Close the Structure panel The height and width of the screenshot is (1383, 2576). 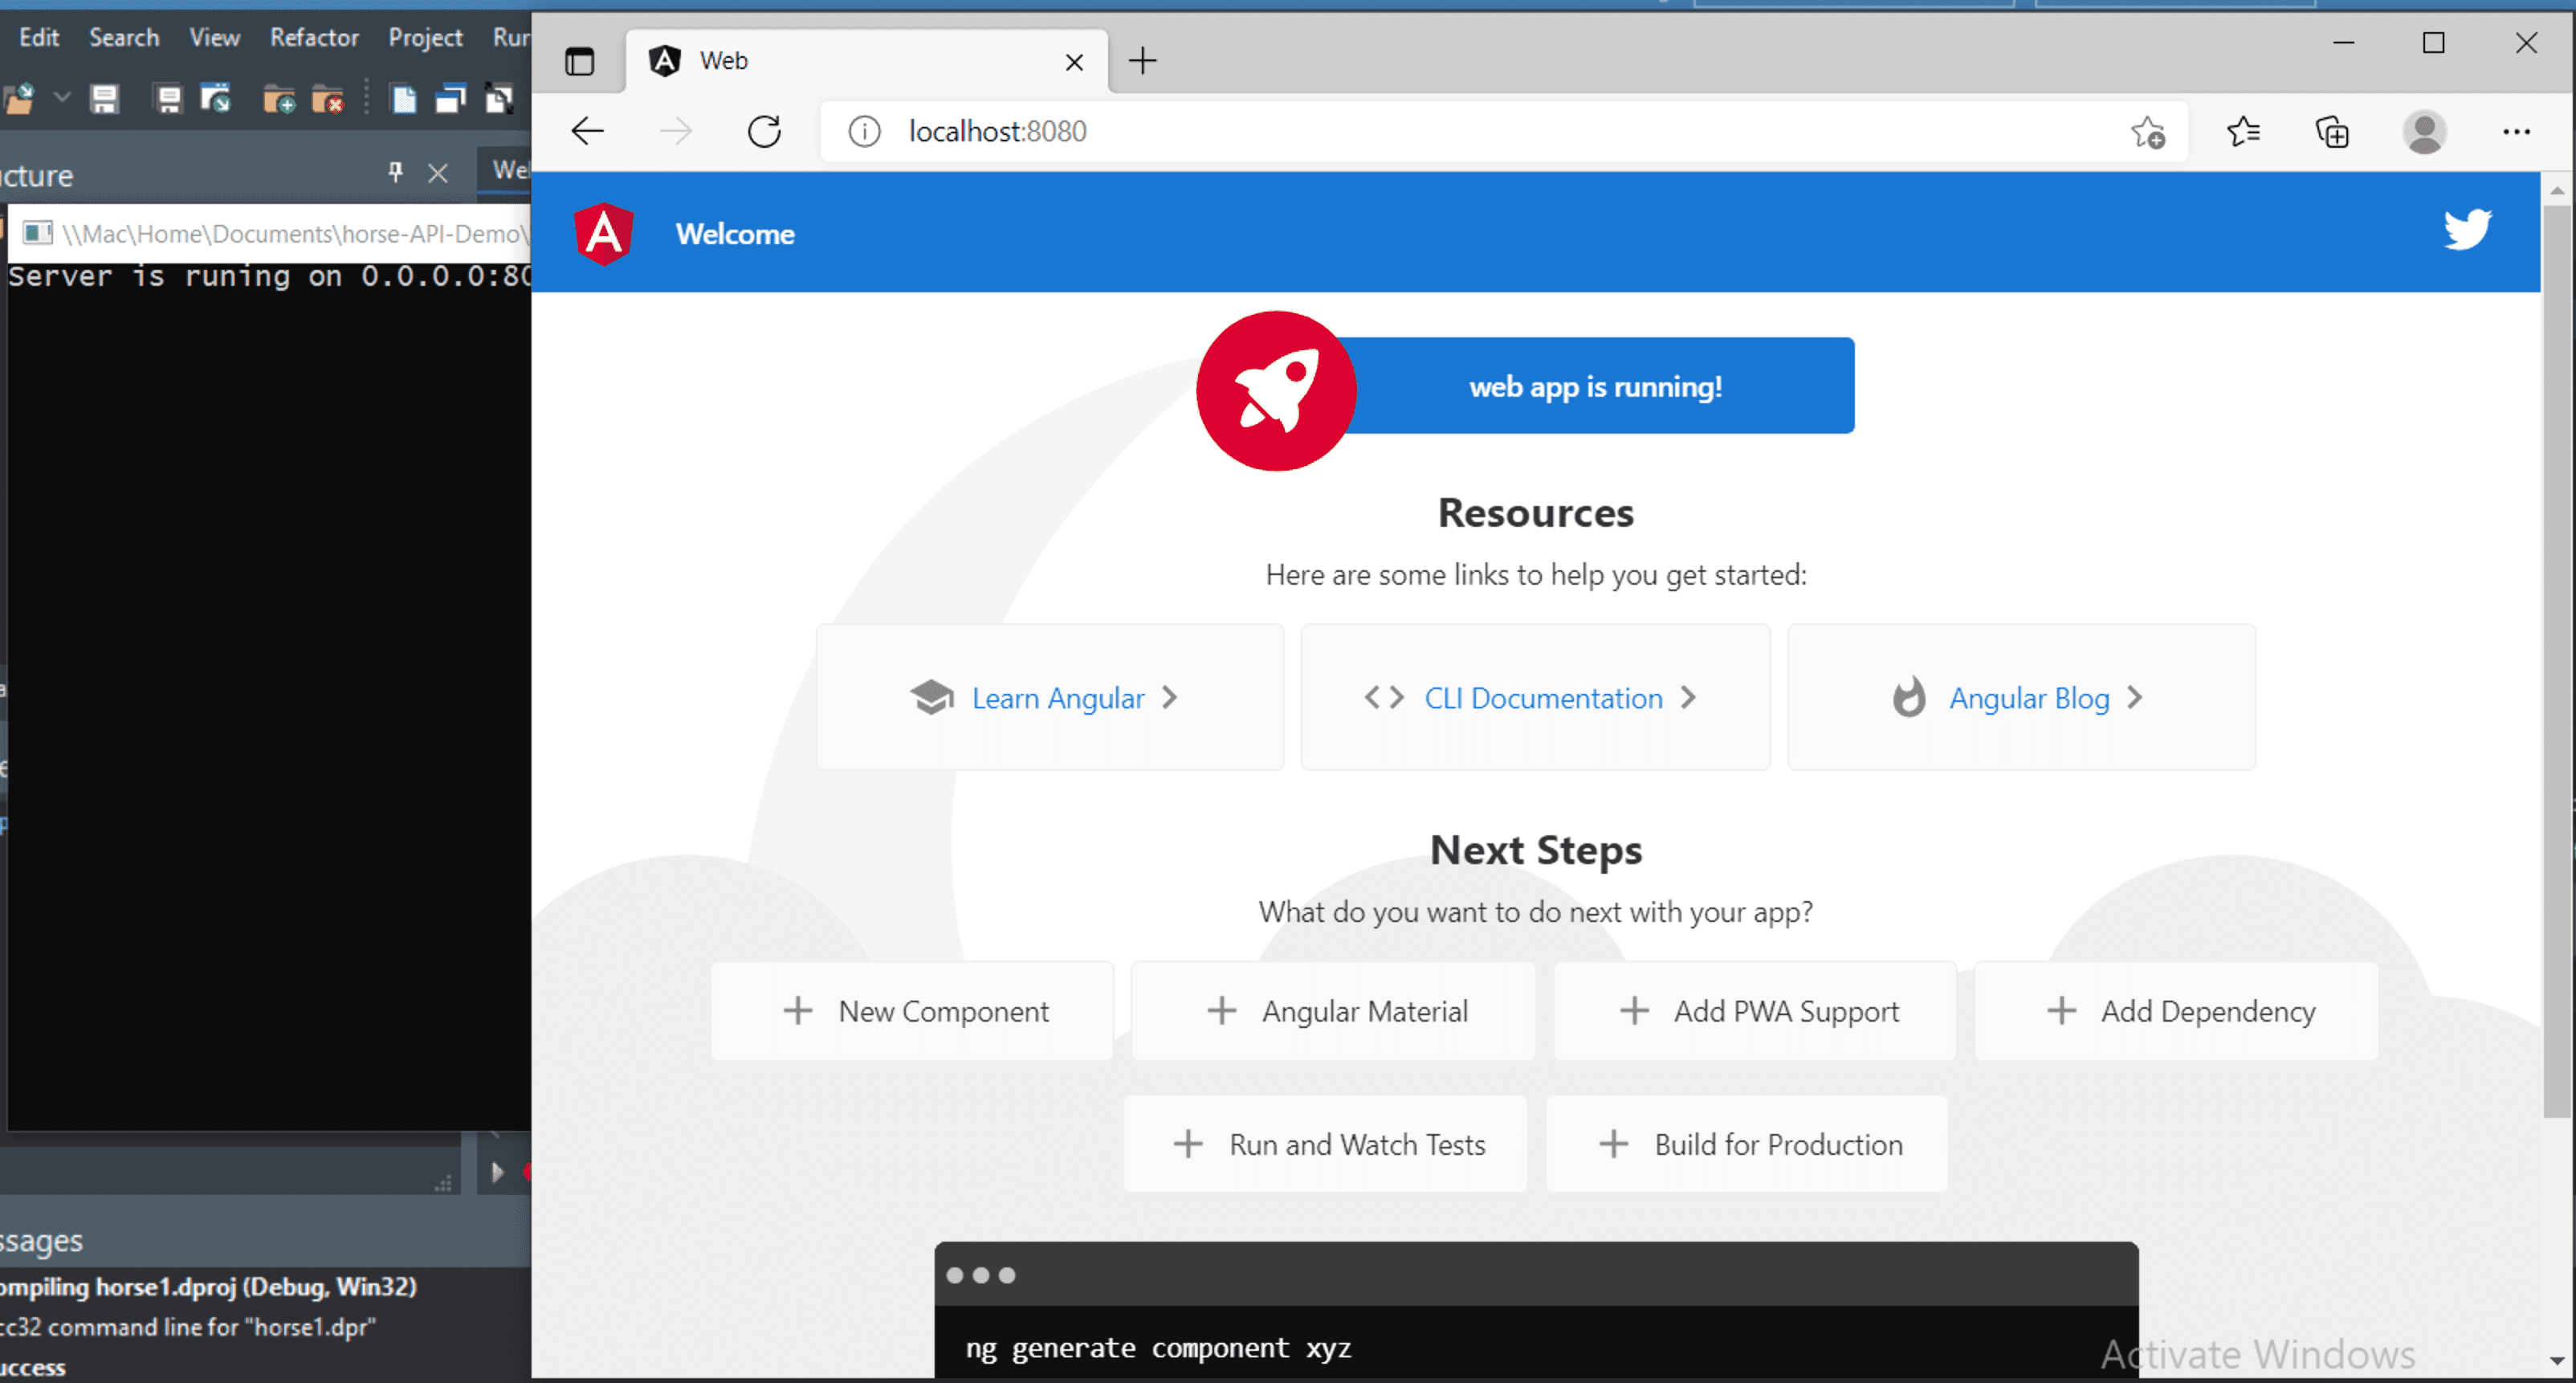pos(438,173)
